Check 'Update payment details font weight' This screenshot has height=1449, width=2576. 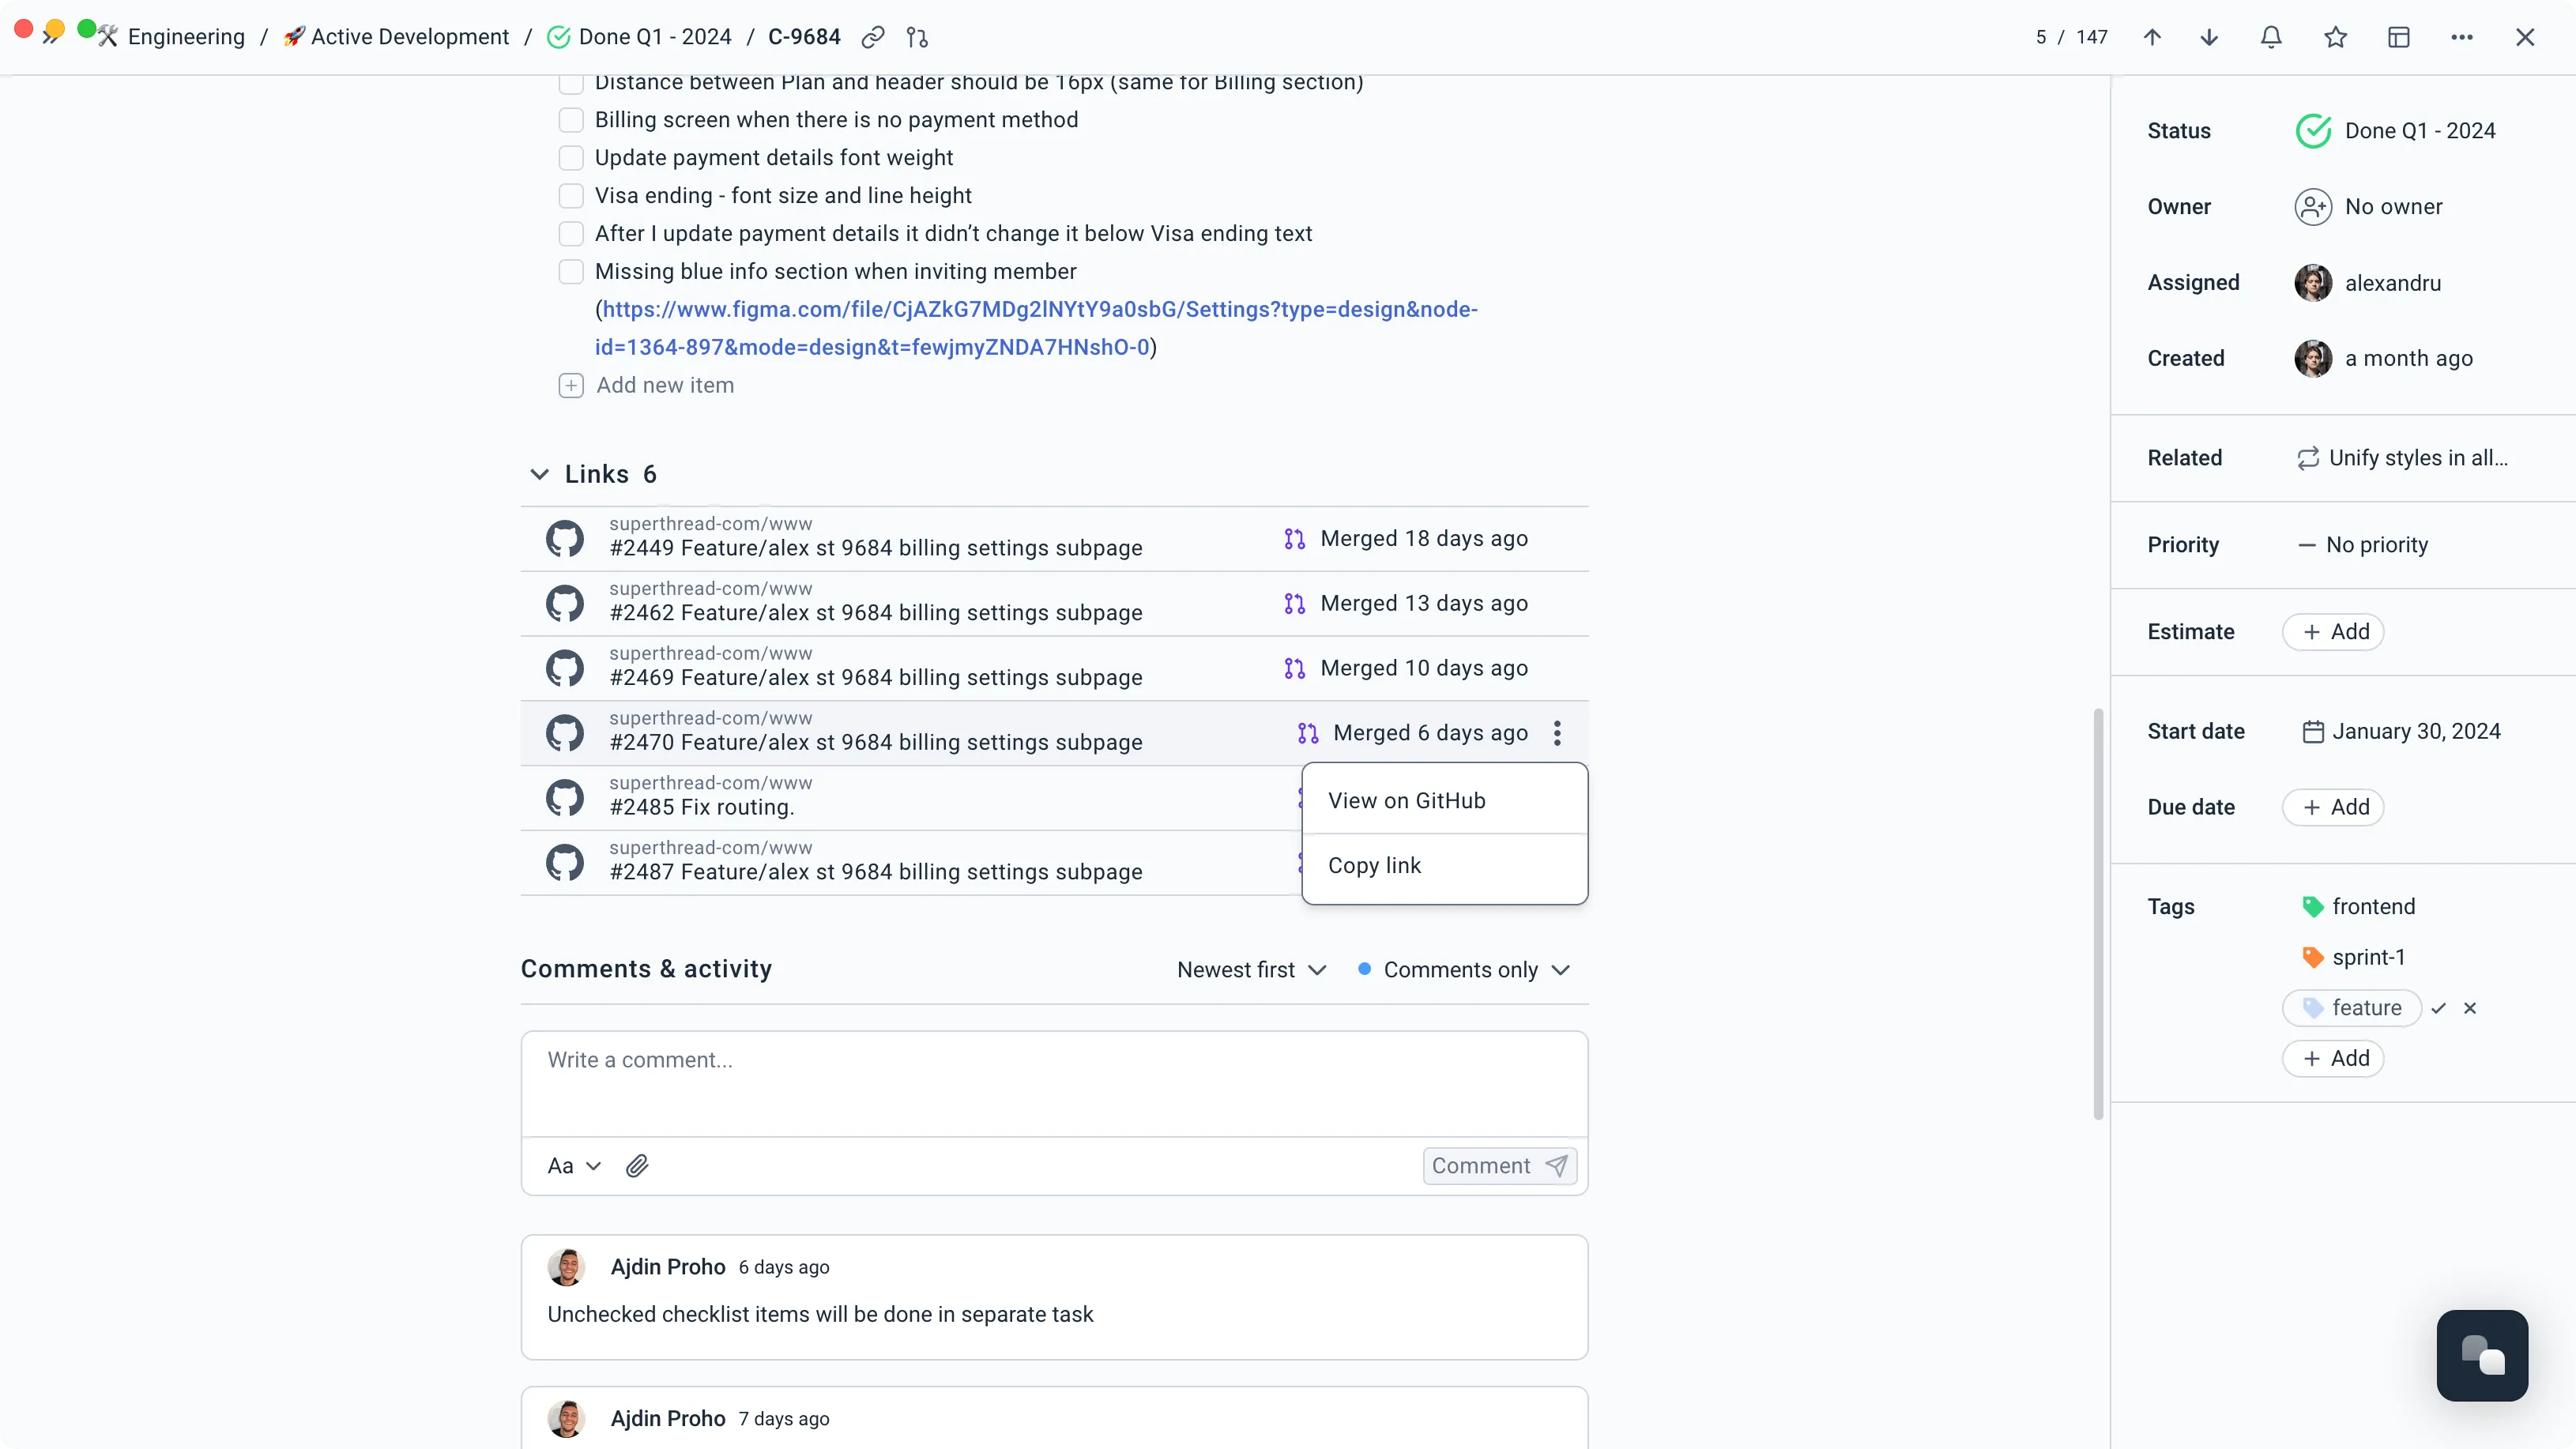(571, 157)
